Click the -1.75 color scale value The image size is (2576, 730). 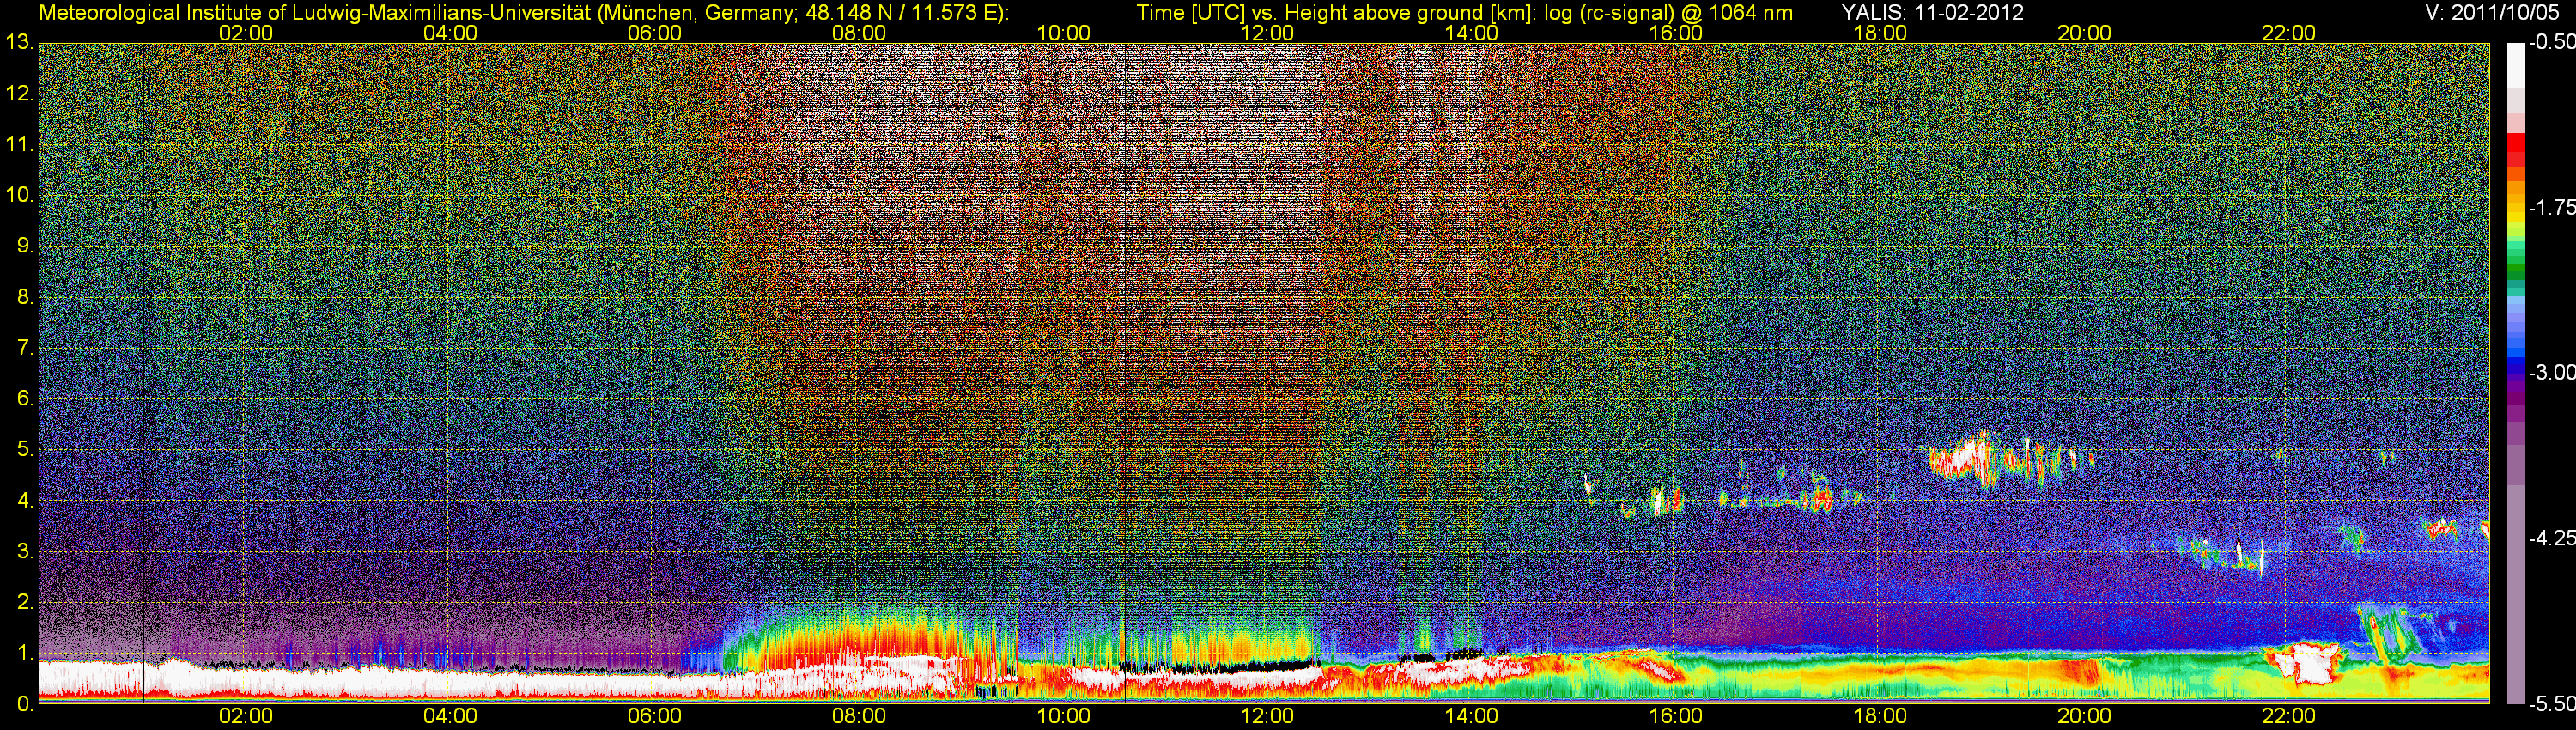[x=2552, y=208]
